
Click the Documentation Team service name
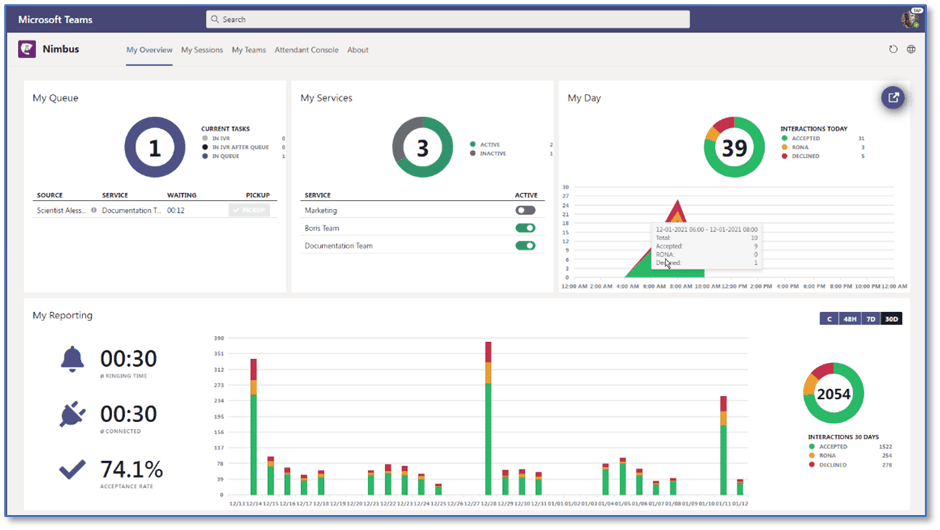click(339, 246)
